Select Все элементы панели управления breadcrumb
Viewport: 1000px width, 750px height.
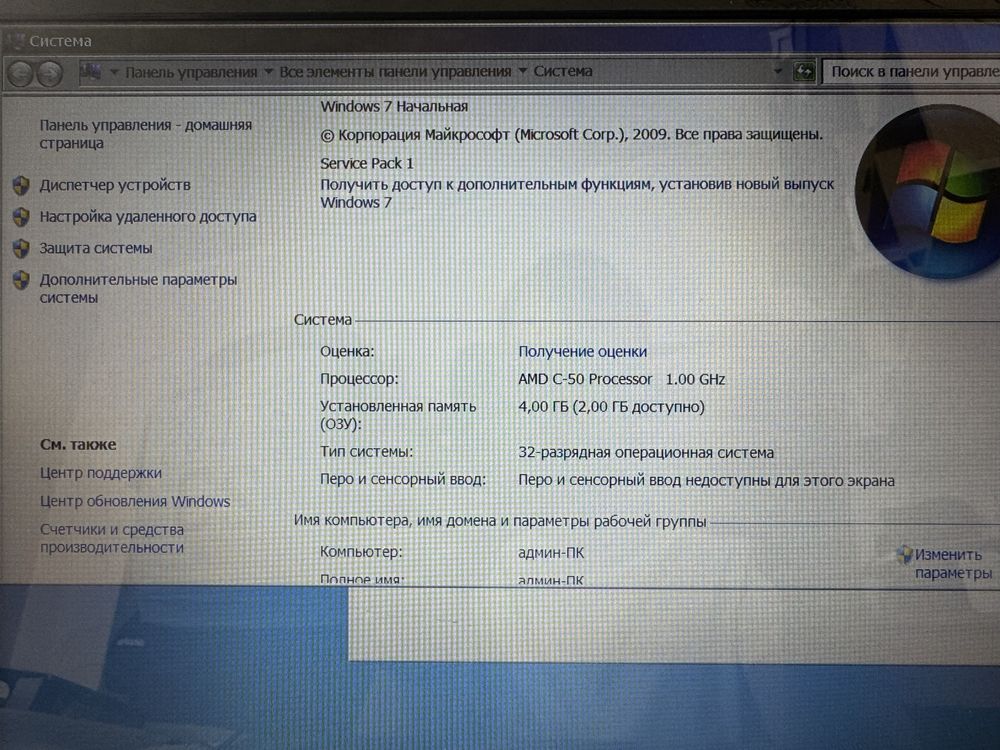[395, 71]
